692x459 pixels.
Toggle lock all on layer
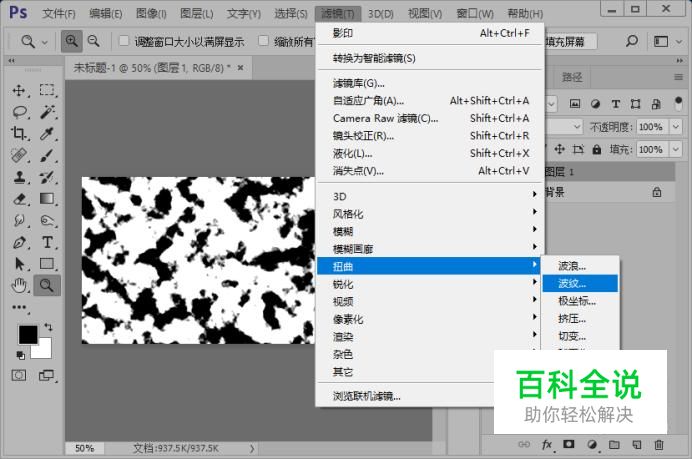pyautogui.click(x=597, y=150)
